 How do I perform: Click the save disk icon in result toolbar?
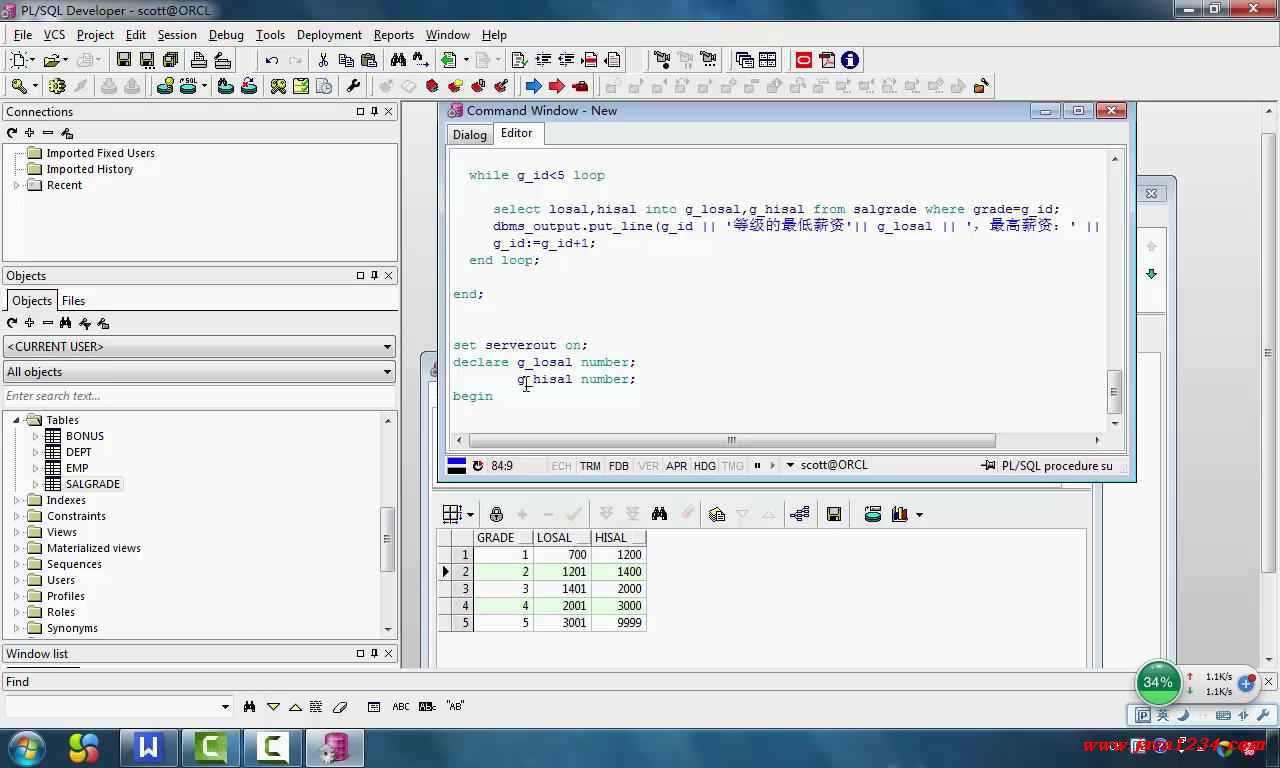pyautogui.click(x=834, y=514)
